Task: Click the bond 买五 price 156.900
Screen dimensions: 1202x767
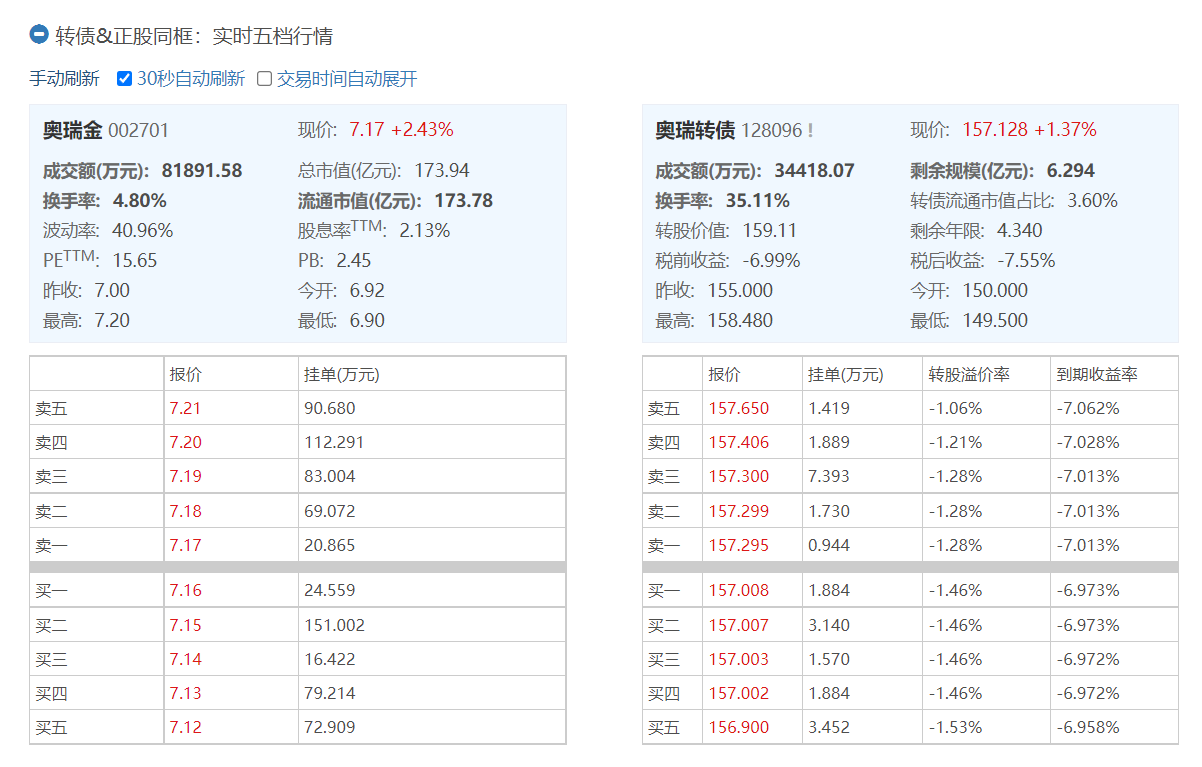Action: [x=739, y=727]
